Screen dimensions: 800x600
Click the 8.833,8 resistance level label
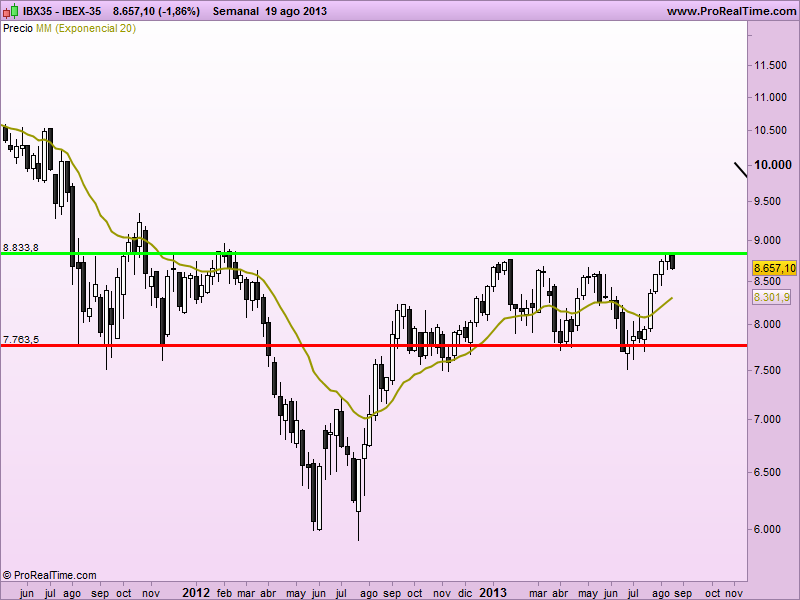point(20,248)
